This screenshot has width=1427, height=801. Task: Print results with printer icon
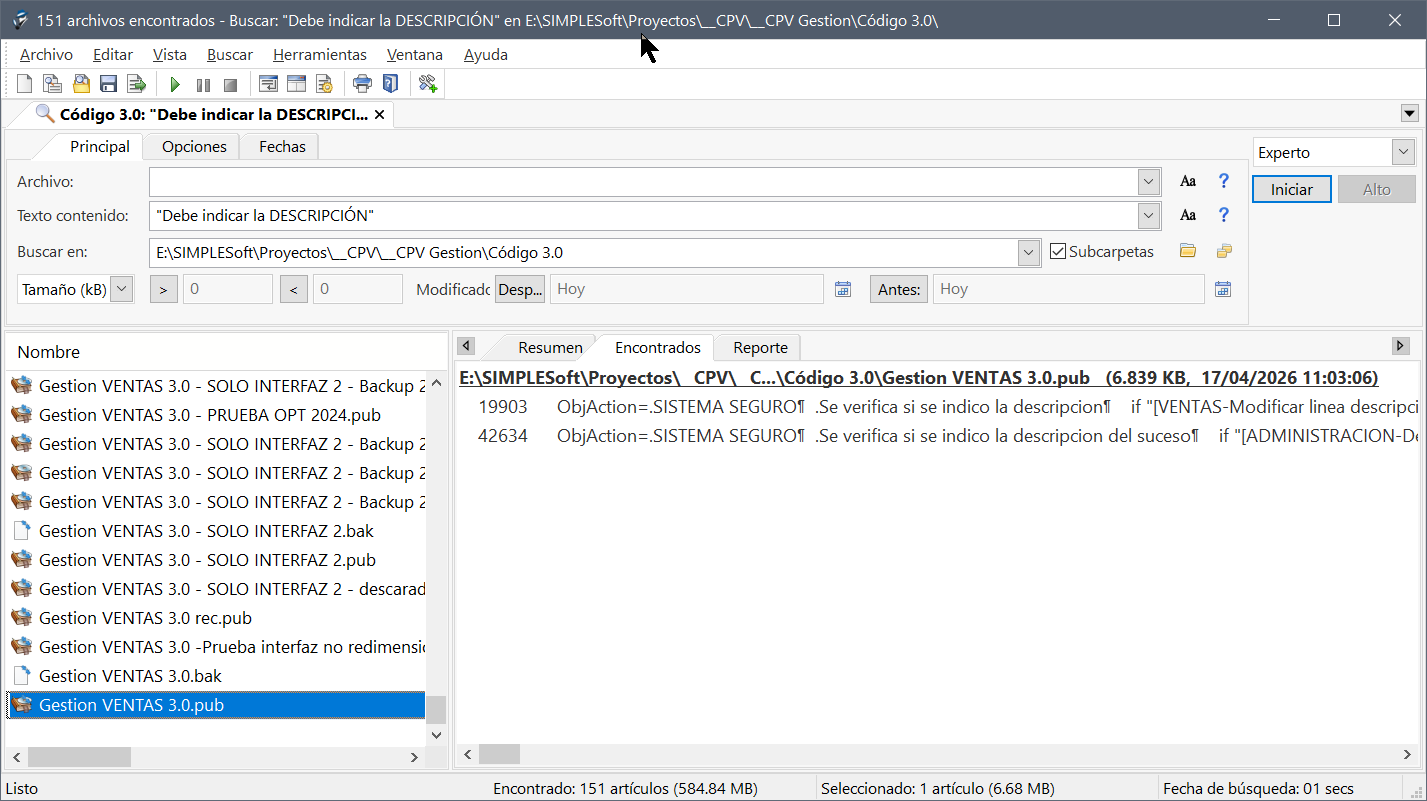362,84
